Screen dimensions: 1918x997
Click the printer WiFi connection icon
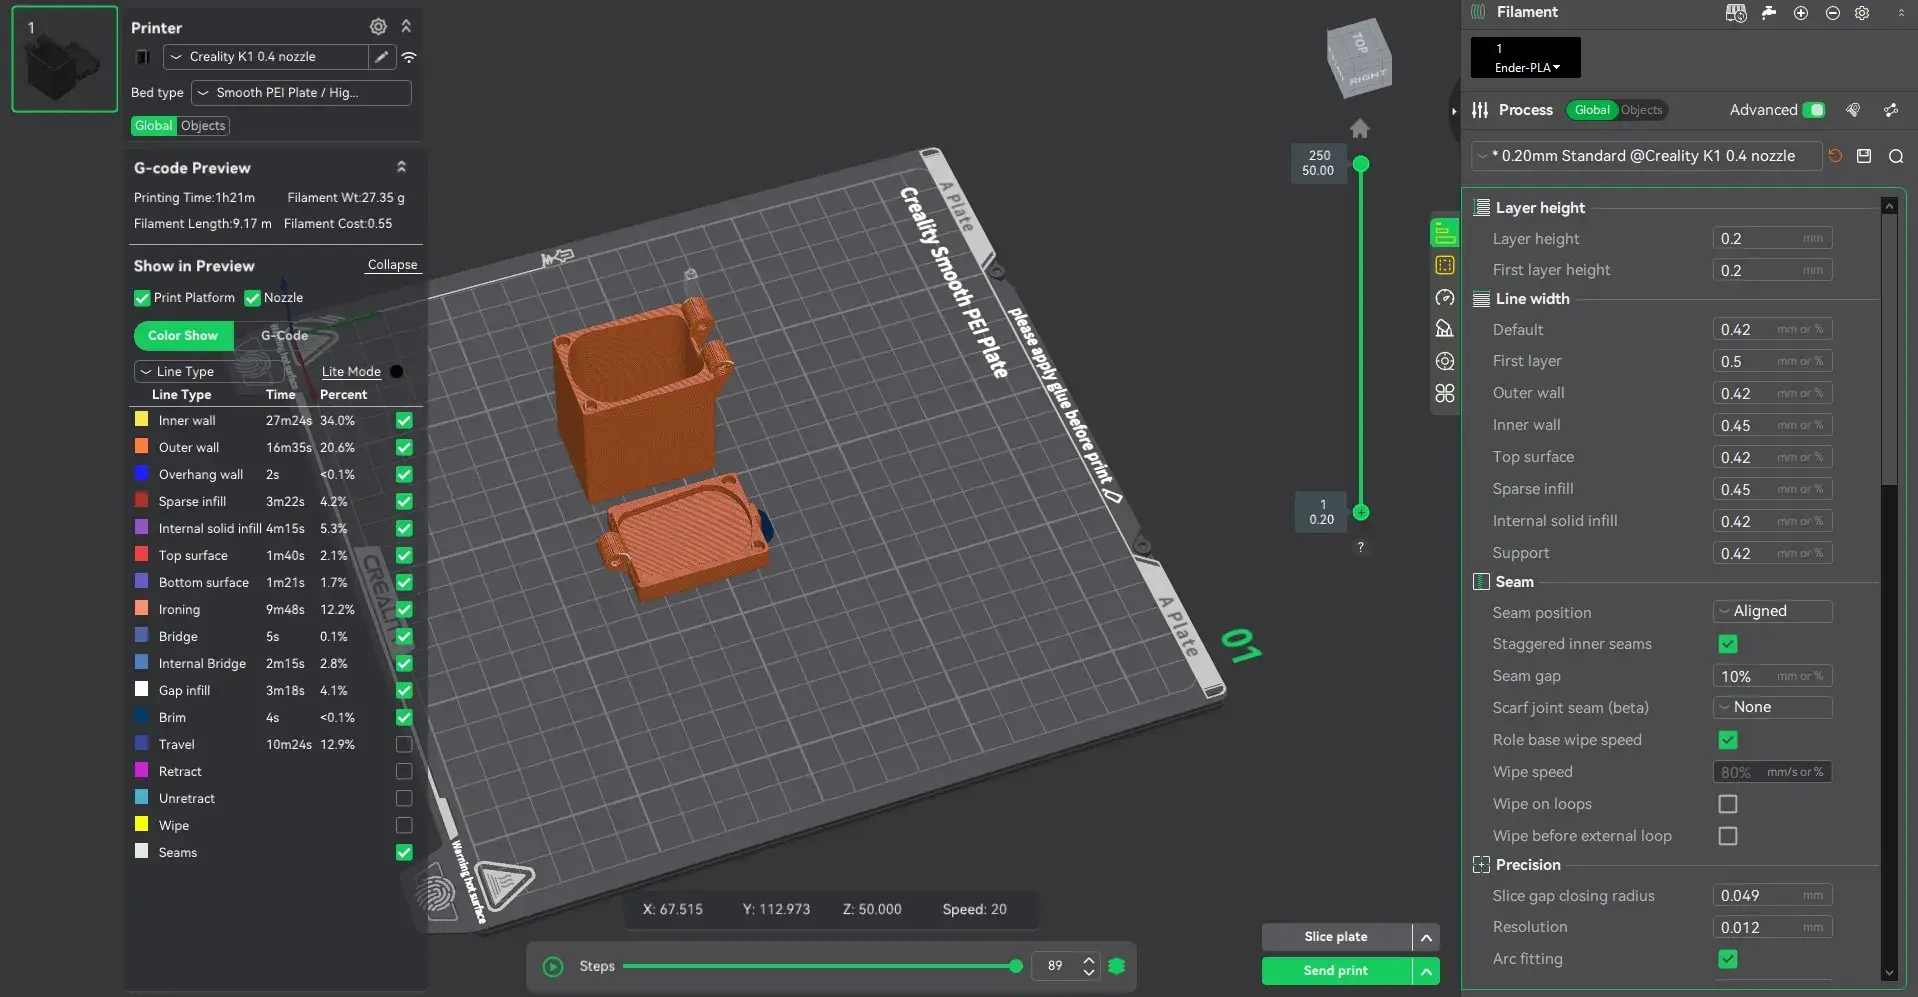(x=409, y=57)
